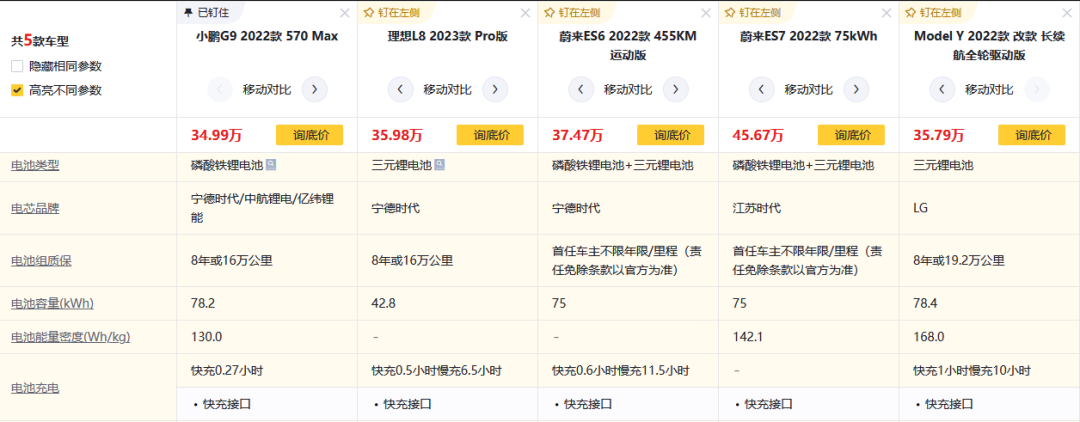Open 蔚来ES6 2022款 455KM 运动版 title
The height and width of the screenshot is (422, 1080).
click(x=628, y=45)
